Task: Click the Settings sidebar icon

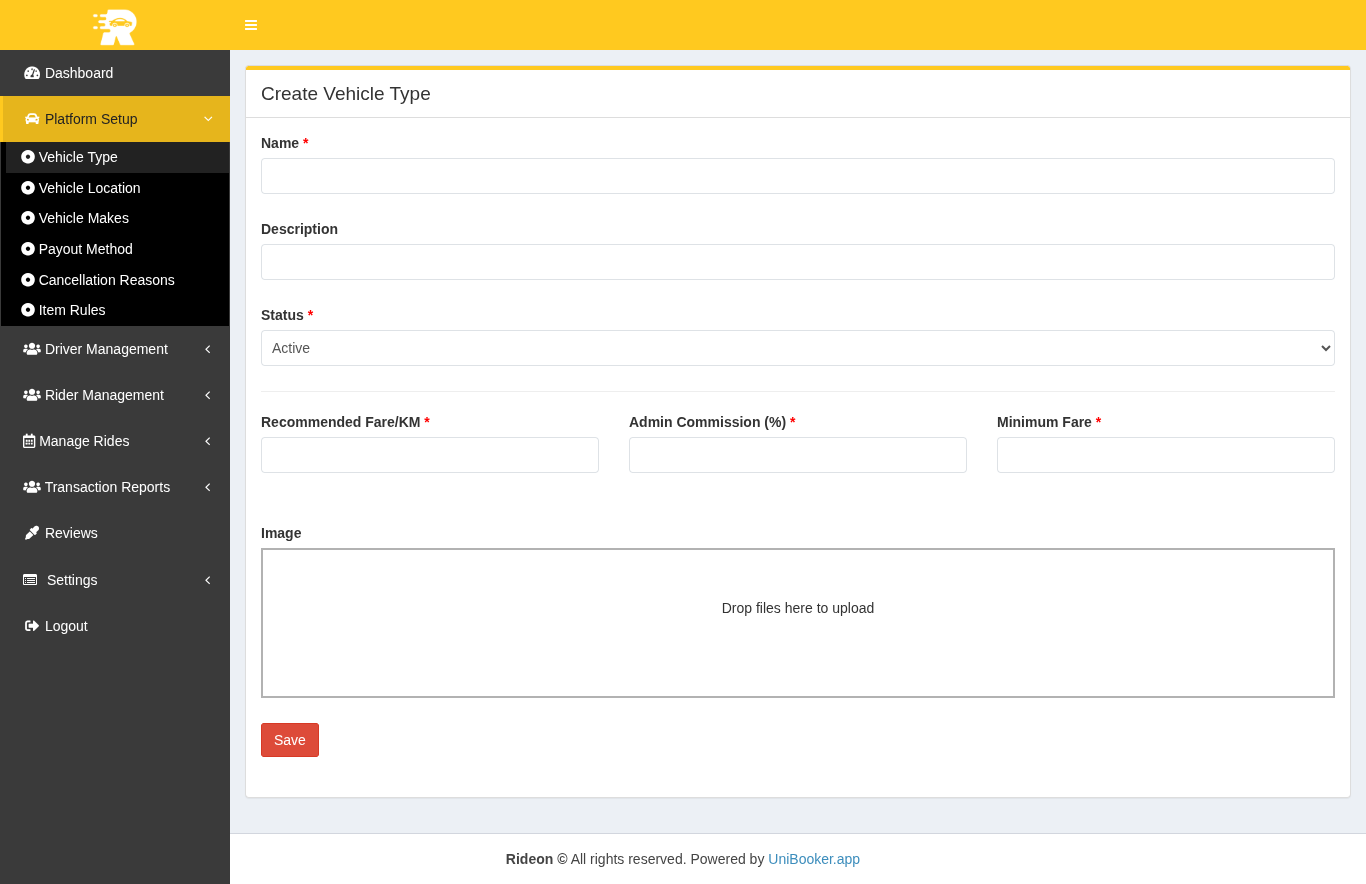Action: click(30, 580)
